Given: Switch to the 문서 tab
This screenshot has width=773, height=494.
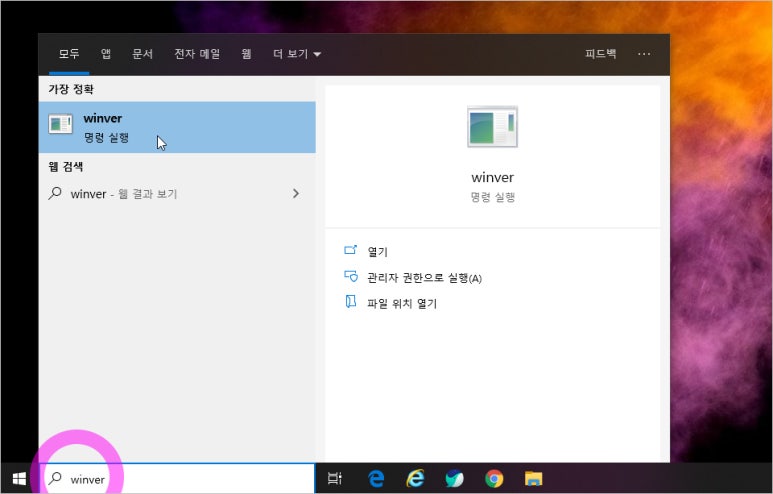Looking at the screenshot, I should [143, 53].
